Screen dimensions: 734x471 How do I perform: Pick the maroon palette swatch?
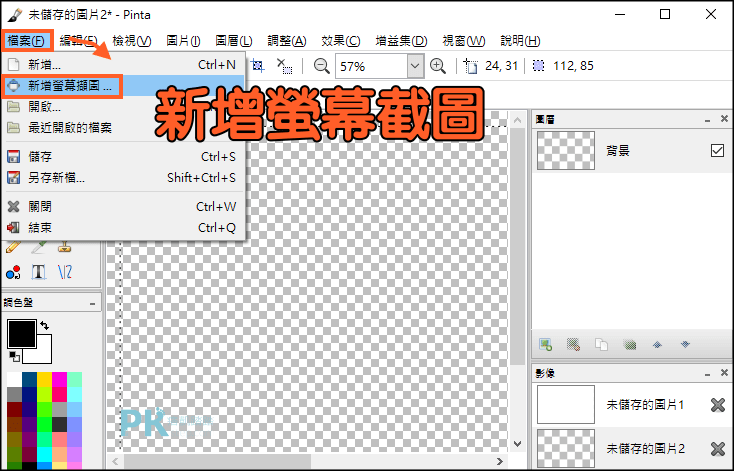pos(14,409)
